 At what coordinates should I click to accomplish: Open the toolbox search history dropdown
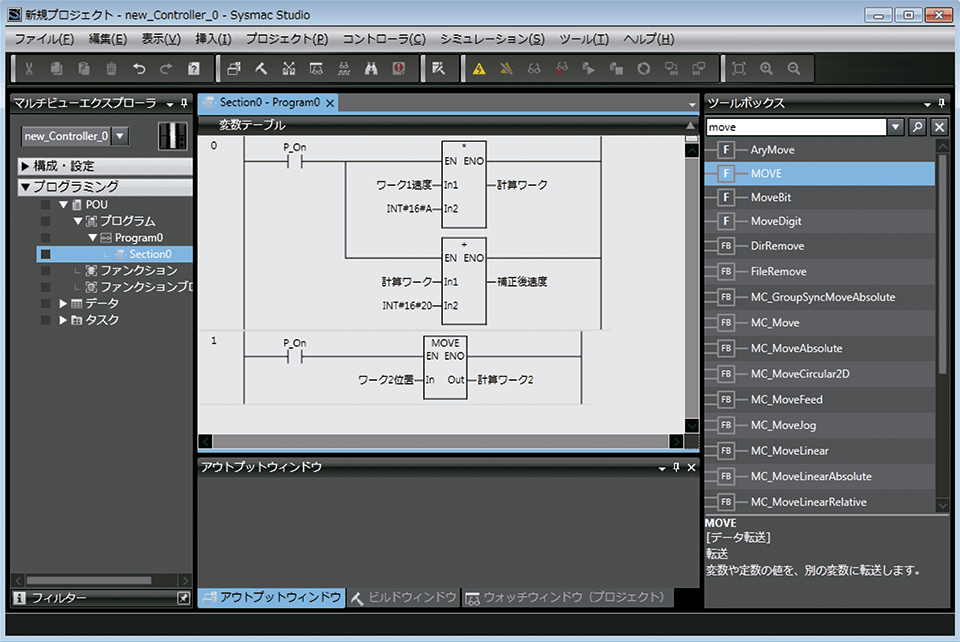click(x=896, y=127)
